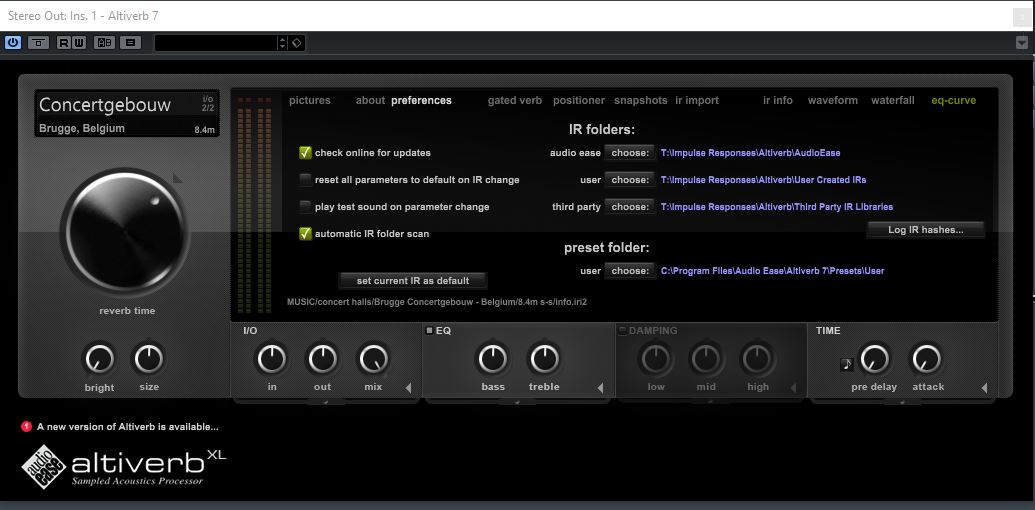Click the attack knob
The image size is (1035, 510).
(927, 359)
